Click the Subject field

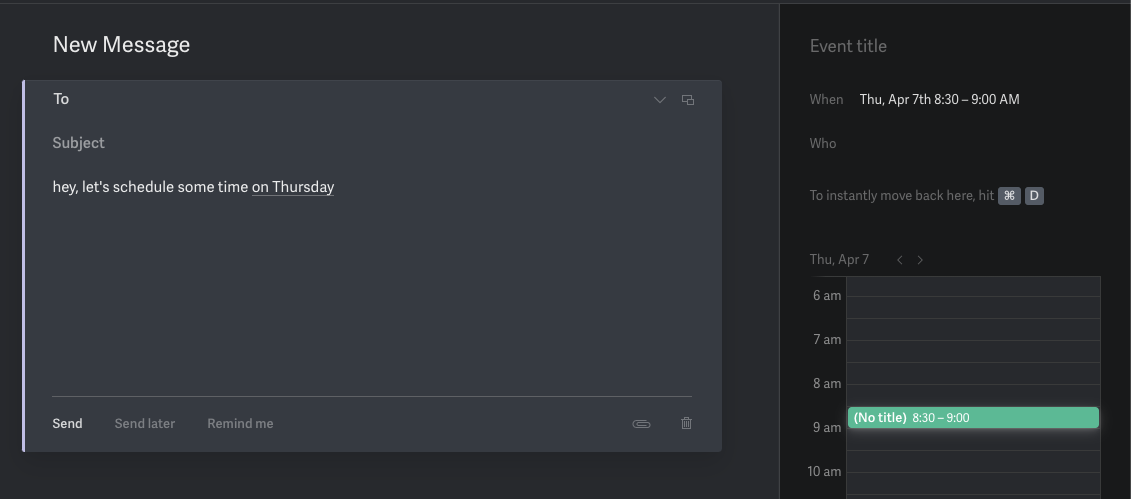click(x=350, y=143)
